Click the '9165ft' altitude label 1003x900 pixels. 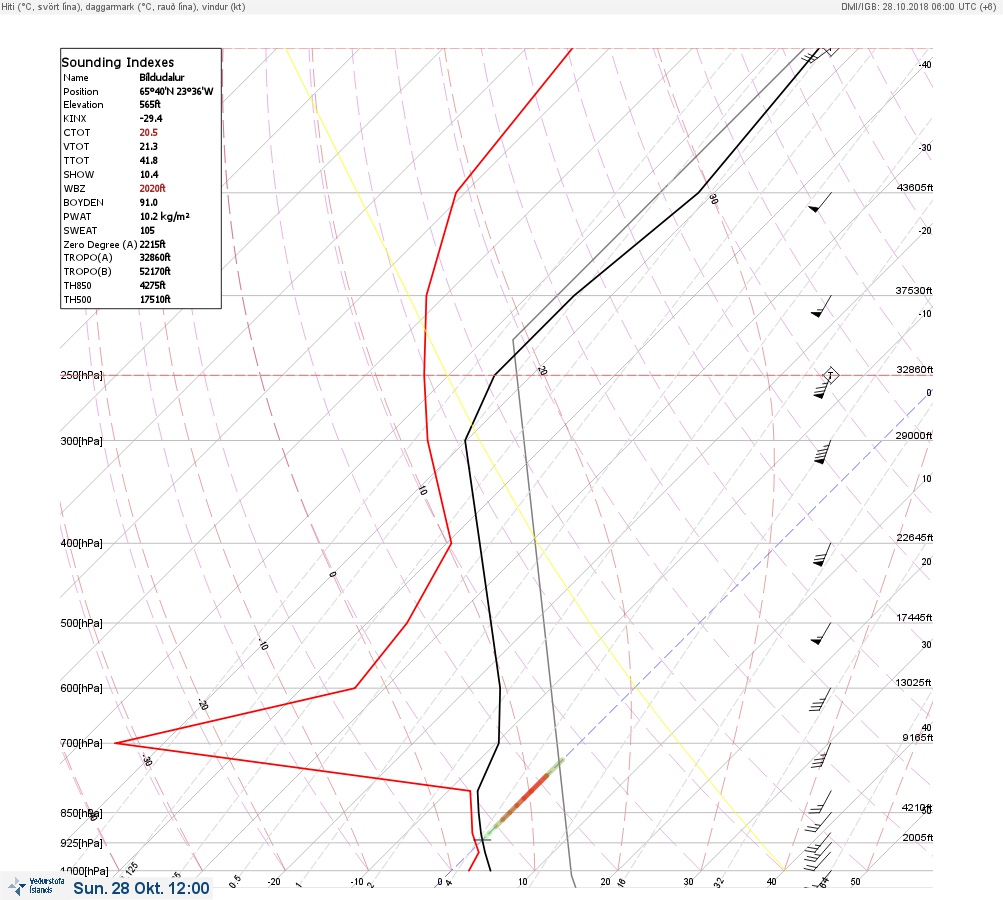918,738
